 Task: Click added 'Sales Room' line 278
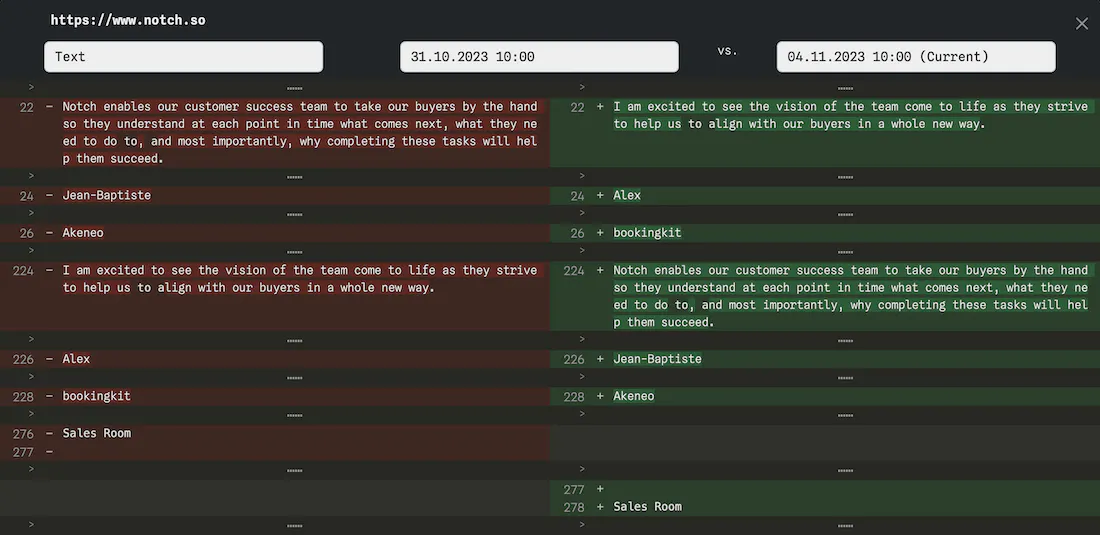[x=647, y=507]
